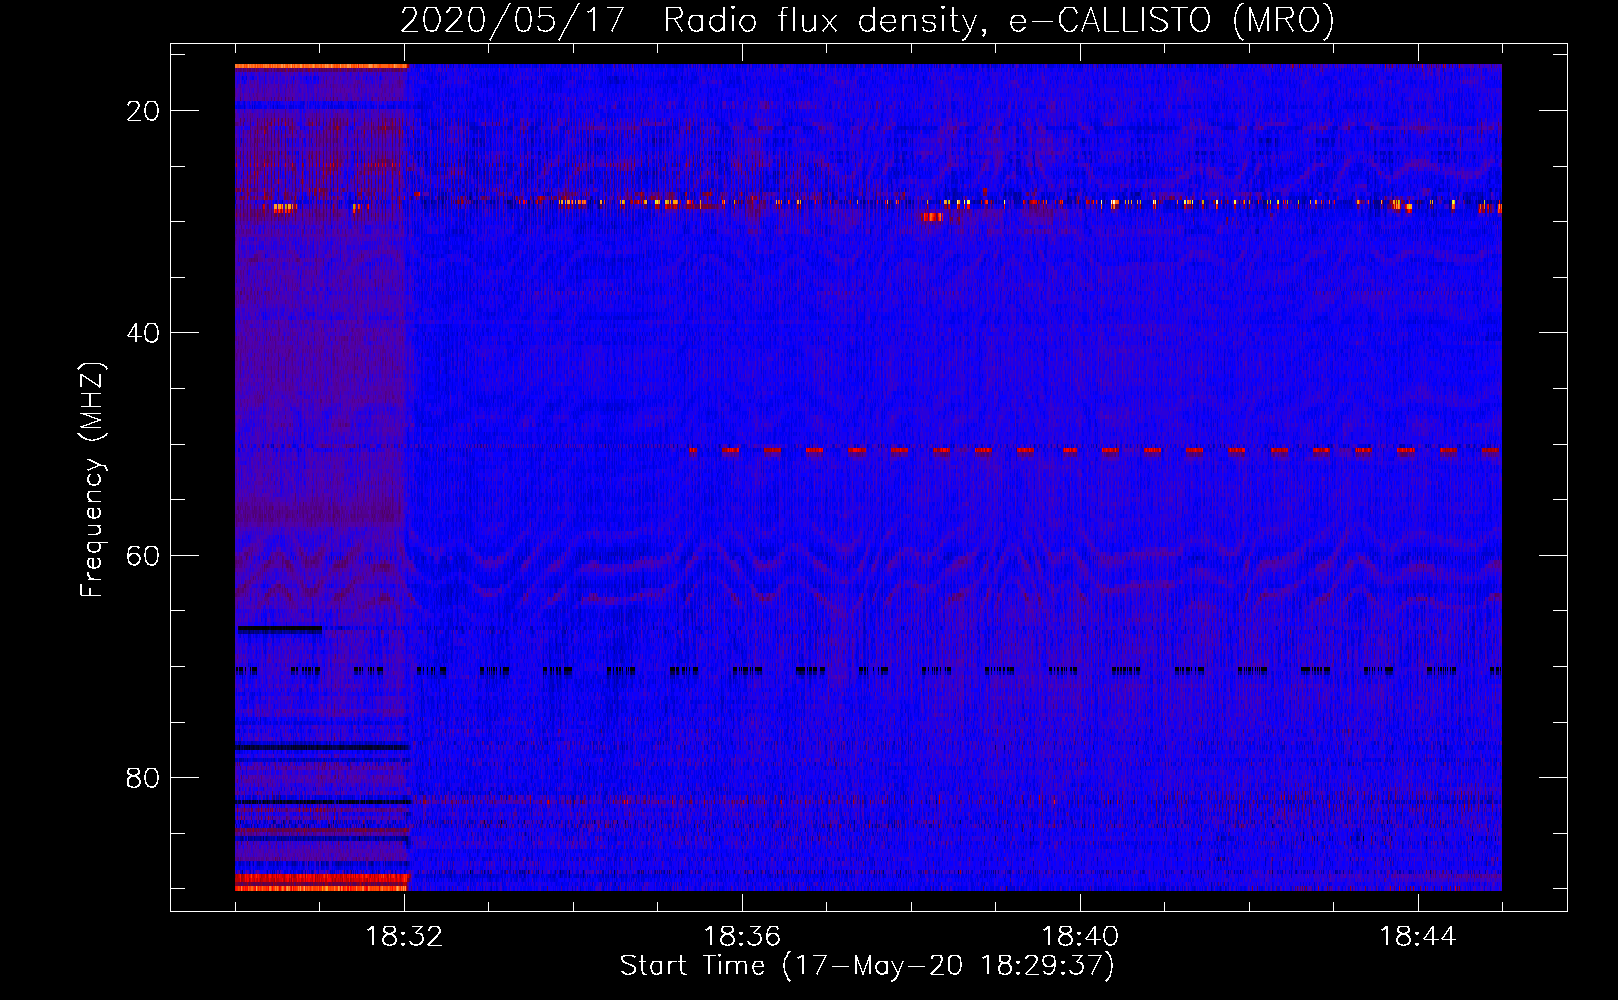Click the '40' frequency tick label
This screenshot has height=1000, width=1618.
[143, 333]
